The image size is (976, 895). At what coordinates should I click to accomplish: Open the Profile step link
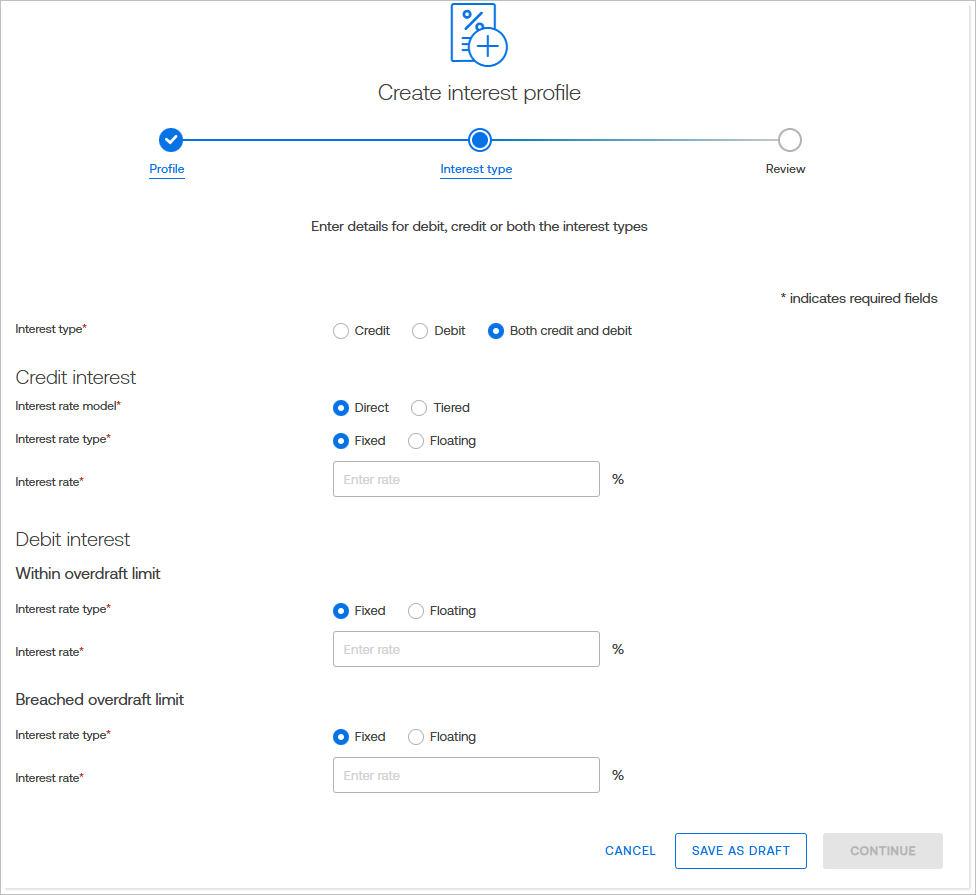[x=167, y=169]
